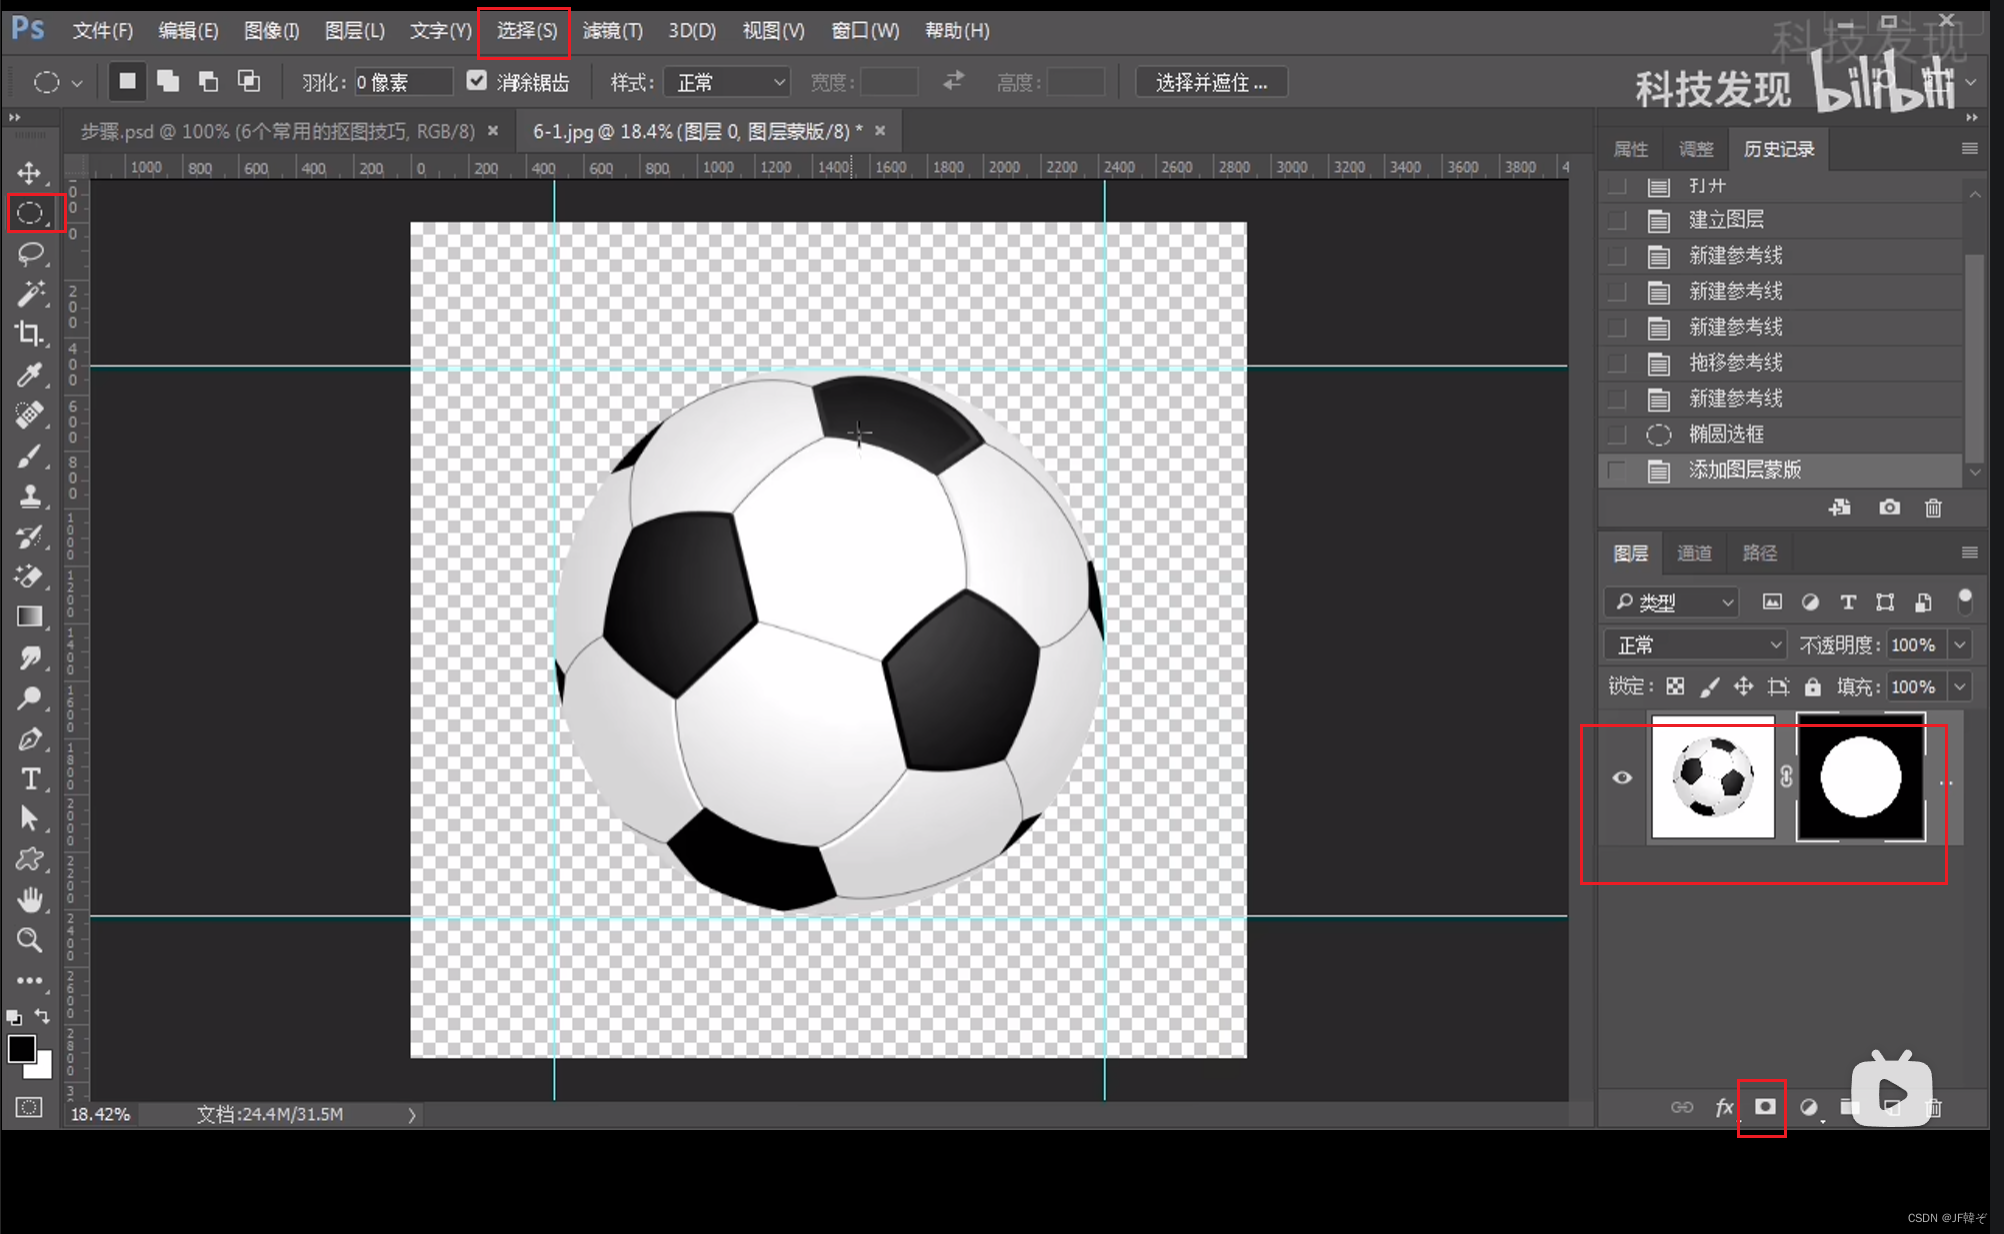Image resolution: width=2004 pixels, height=1234 pixels.
Task: Select the Hand tool
Action: pyautogui.click(x=30, y=899)
